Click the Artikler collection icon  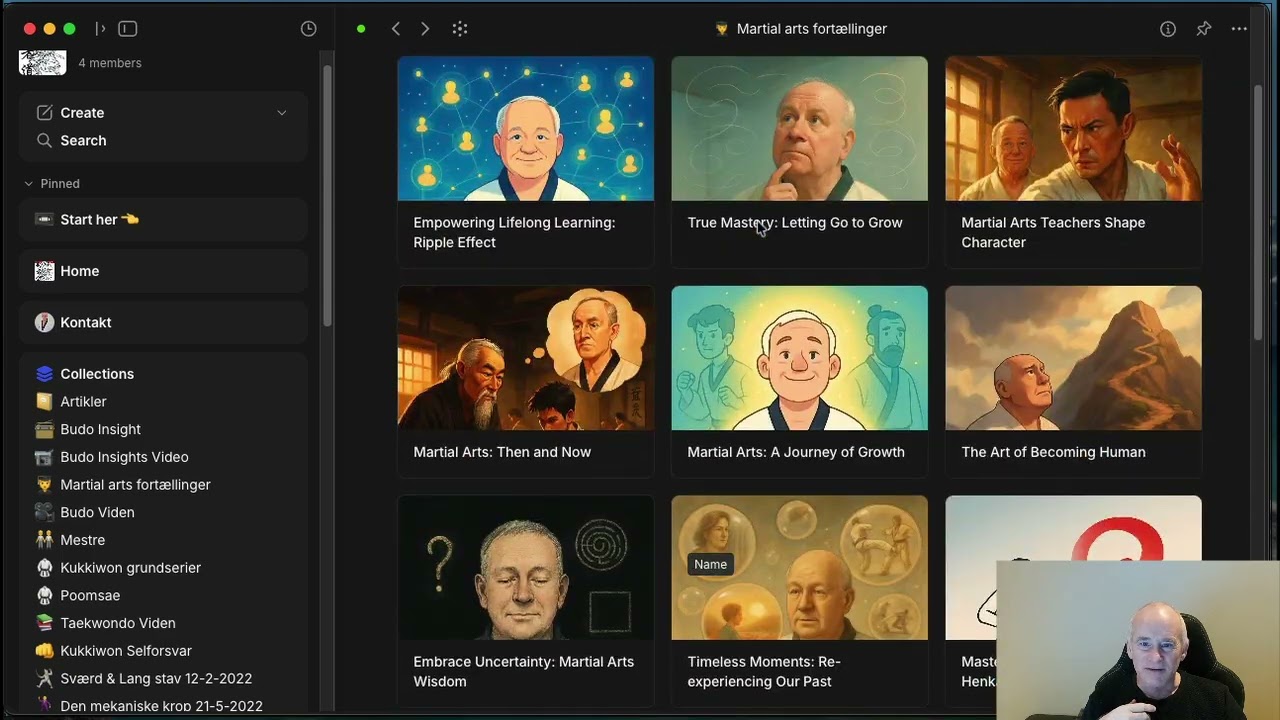44,401
